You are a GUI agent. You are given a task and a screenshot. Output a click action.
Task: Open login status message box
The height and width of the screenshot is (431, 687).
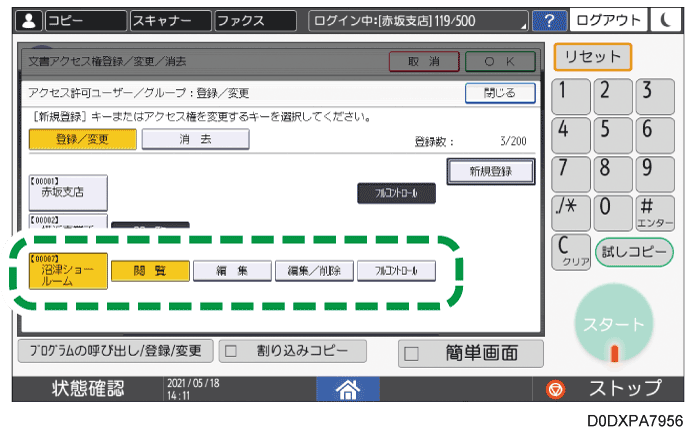point(418,21)
